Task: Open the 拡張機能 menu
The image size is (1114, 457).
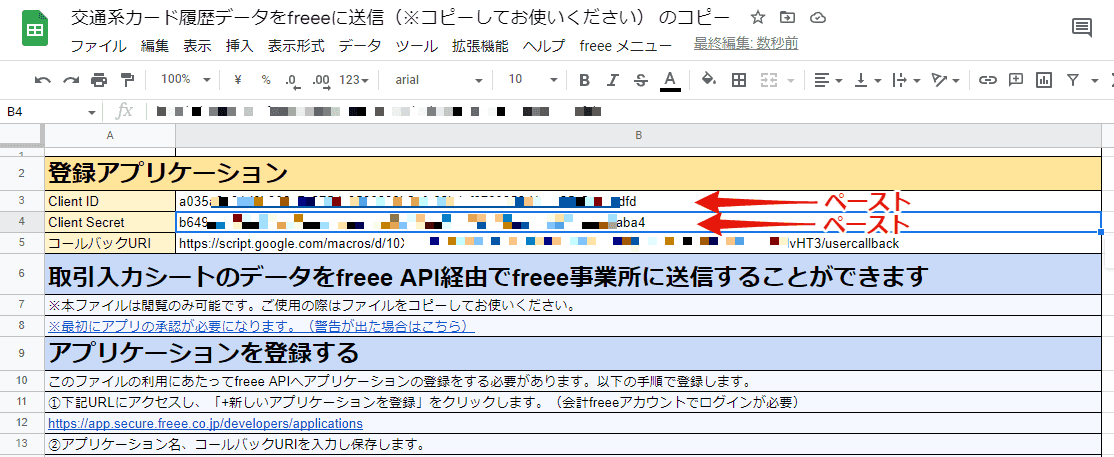Action: 480,46
